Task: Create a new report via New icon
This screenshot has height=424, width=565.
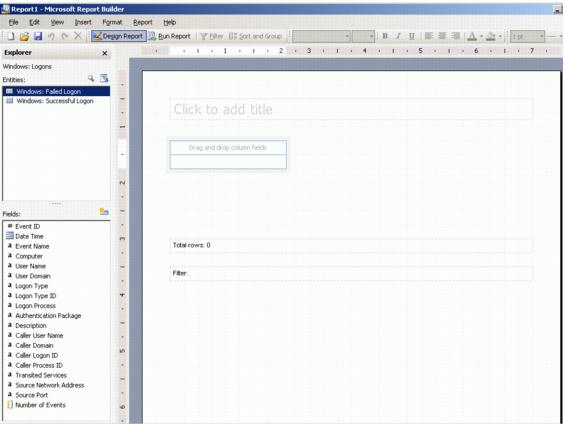Action: [x=11, y=36]
